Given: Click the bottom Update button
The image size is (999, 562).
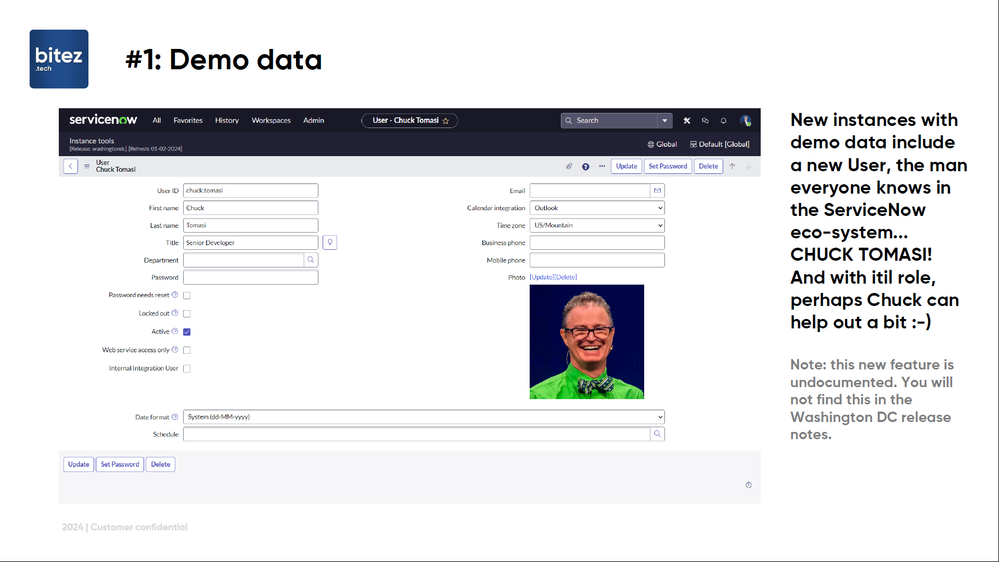Looking at the screenshot, I should click(x=78, y=465).
